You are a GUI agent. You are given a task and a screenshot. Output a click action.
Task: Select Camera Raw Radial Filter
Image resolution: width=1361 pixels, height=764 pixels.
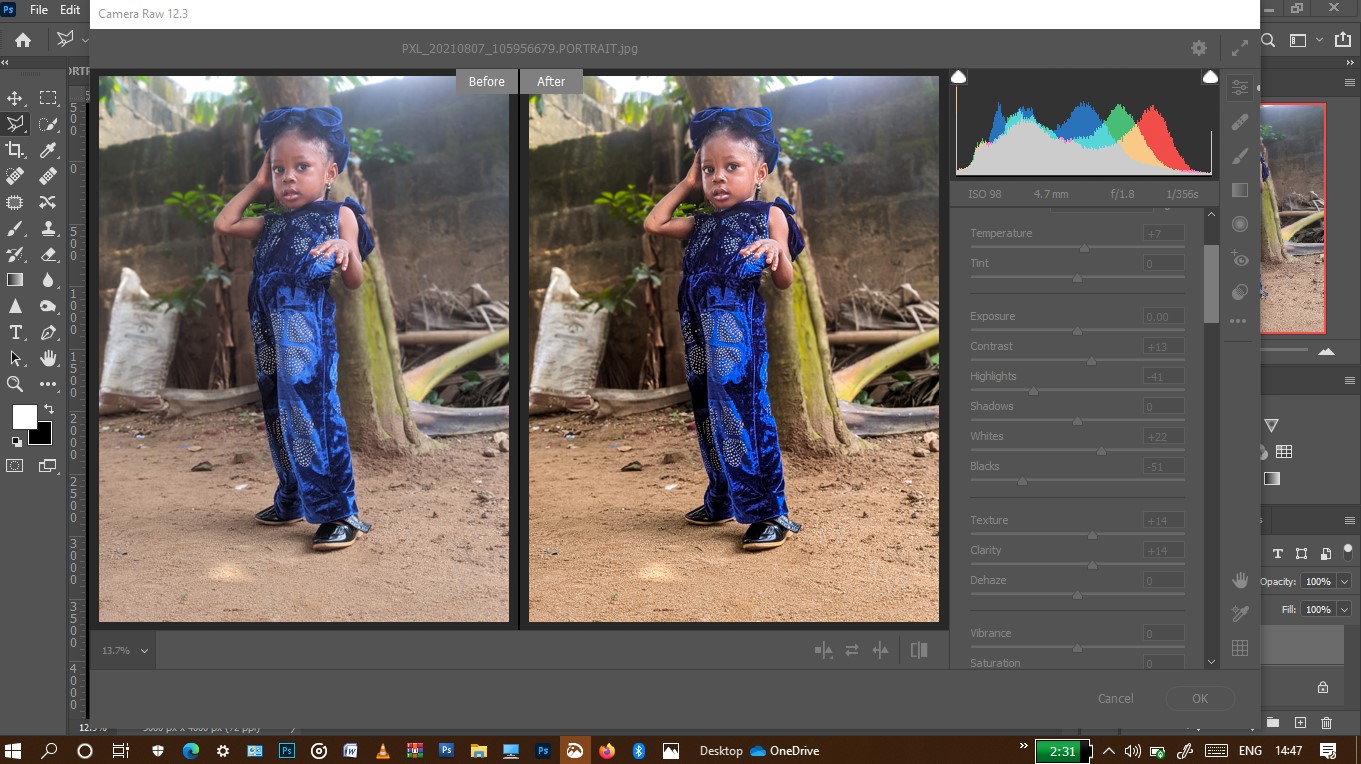[1240, 224]
